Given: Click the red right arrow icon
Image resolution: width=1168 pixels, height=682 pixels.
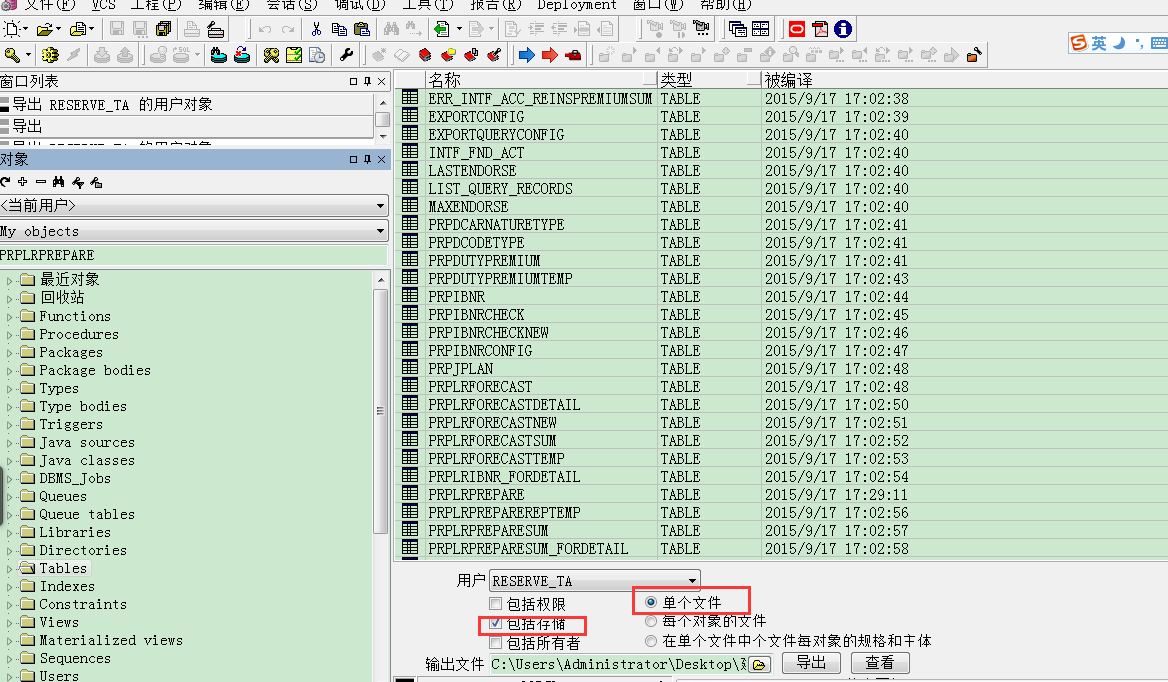Looking at the screenshot, I should click(x=550, y=55).
